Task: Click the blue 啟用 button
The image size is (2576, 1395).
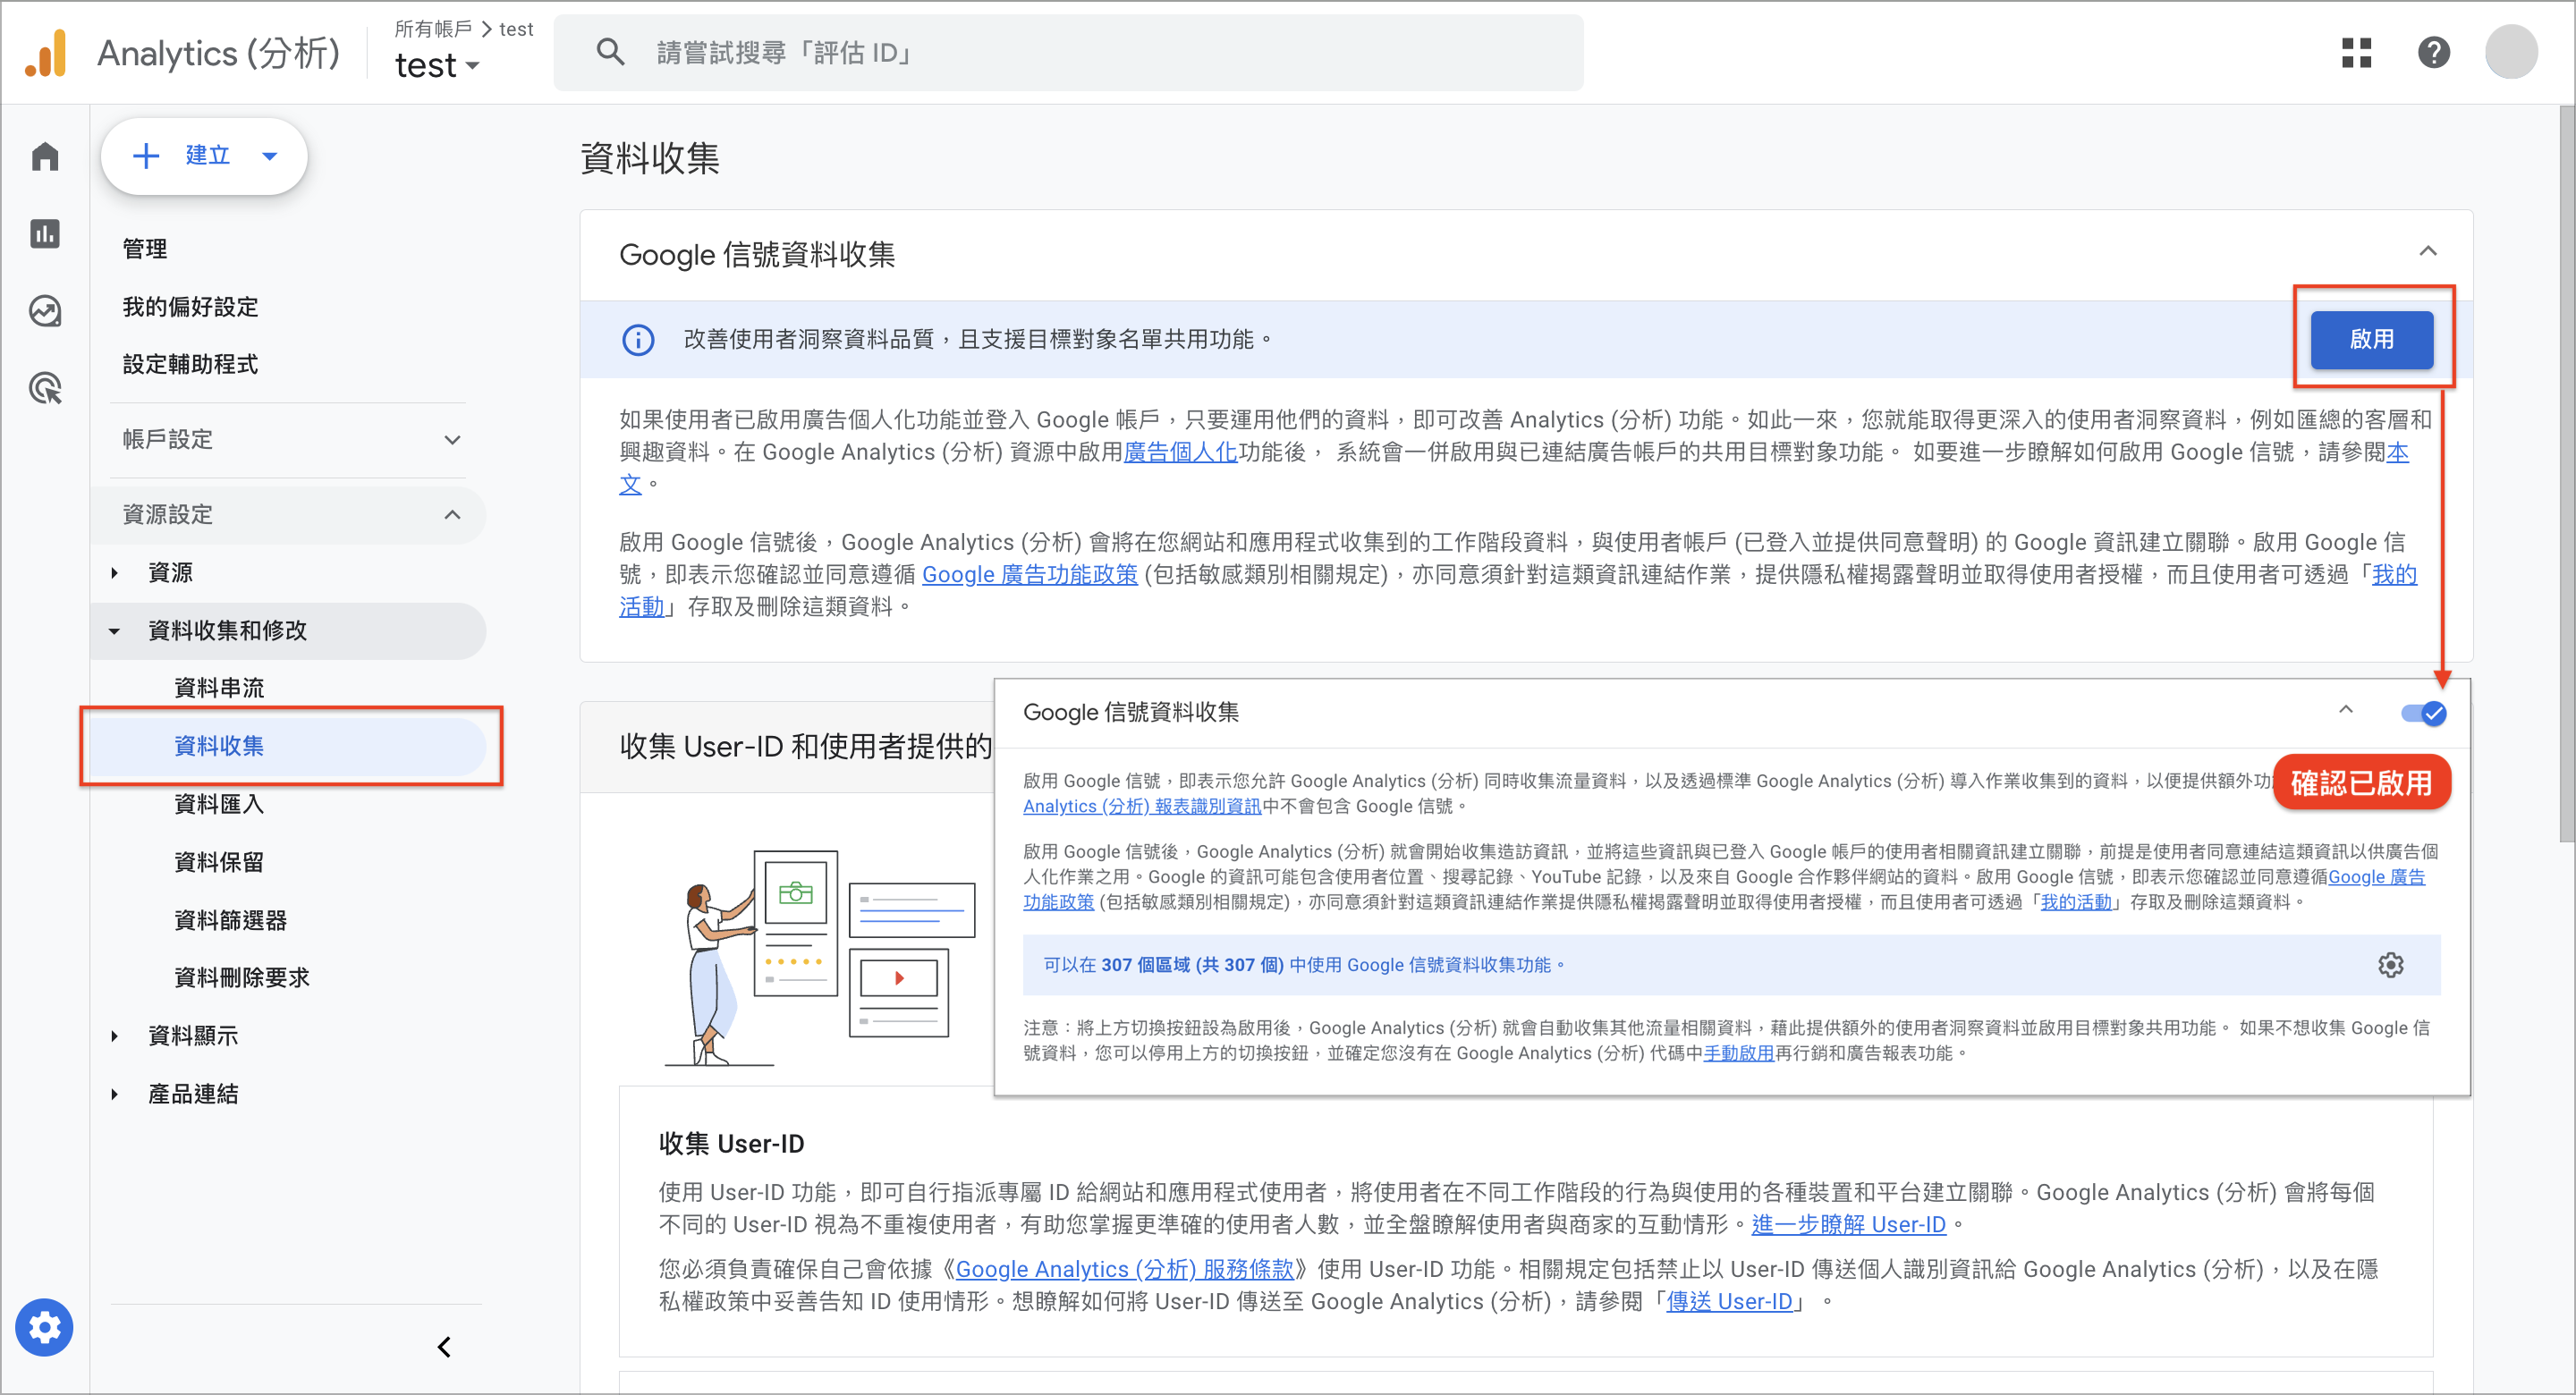Action: coord(2371,340)
